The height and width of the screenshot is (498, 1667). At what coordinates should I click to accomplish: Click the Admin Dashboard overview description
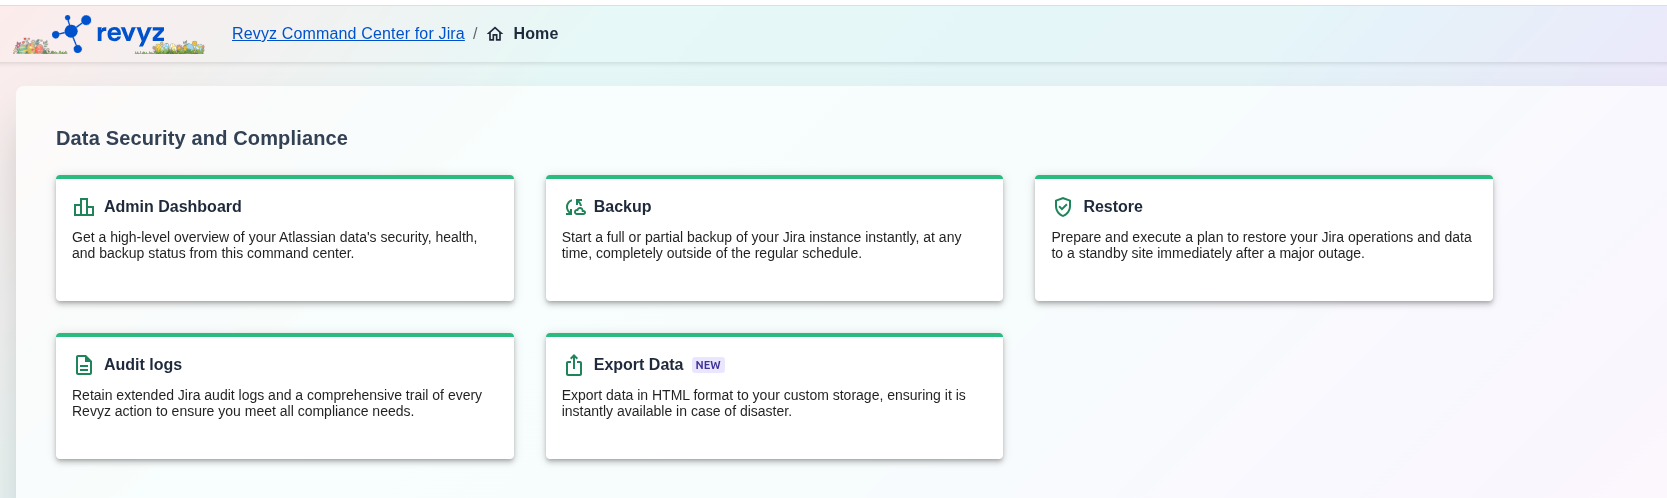[x=274, y=245]
